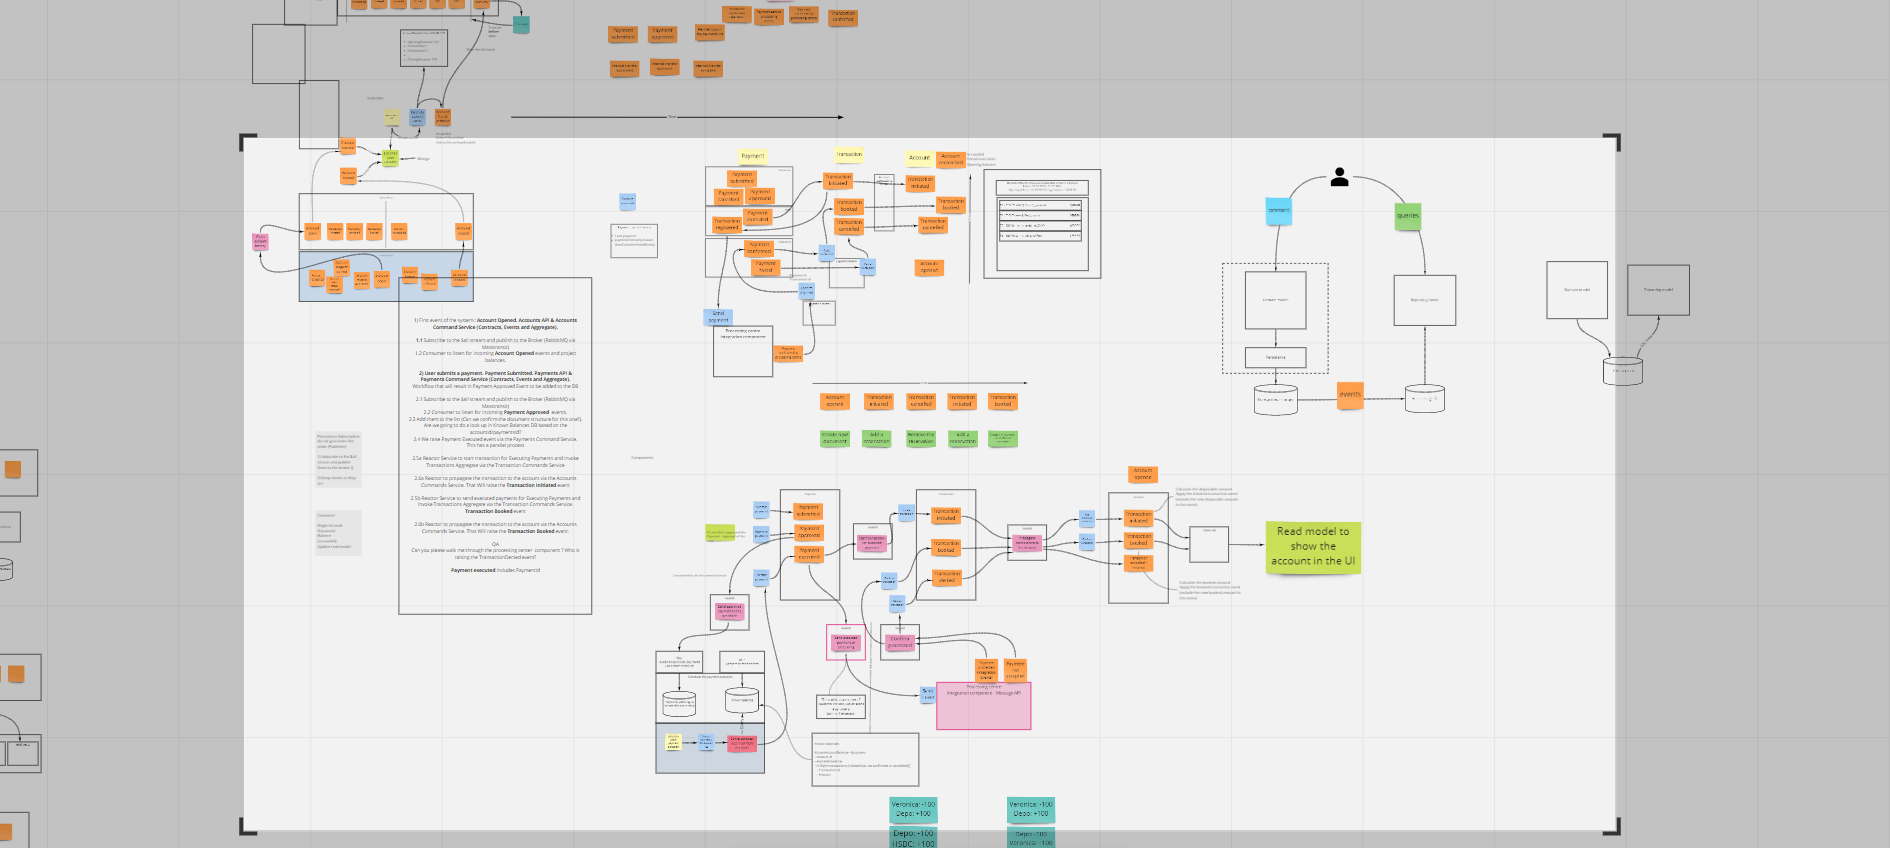Select the 'Payment failed' orange sticky
1890x848 pixels.
[766, 267]
